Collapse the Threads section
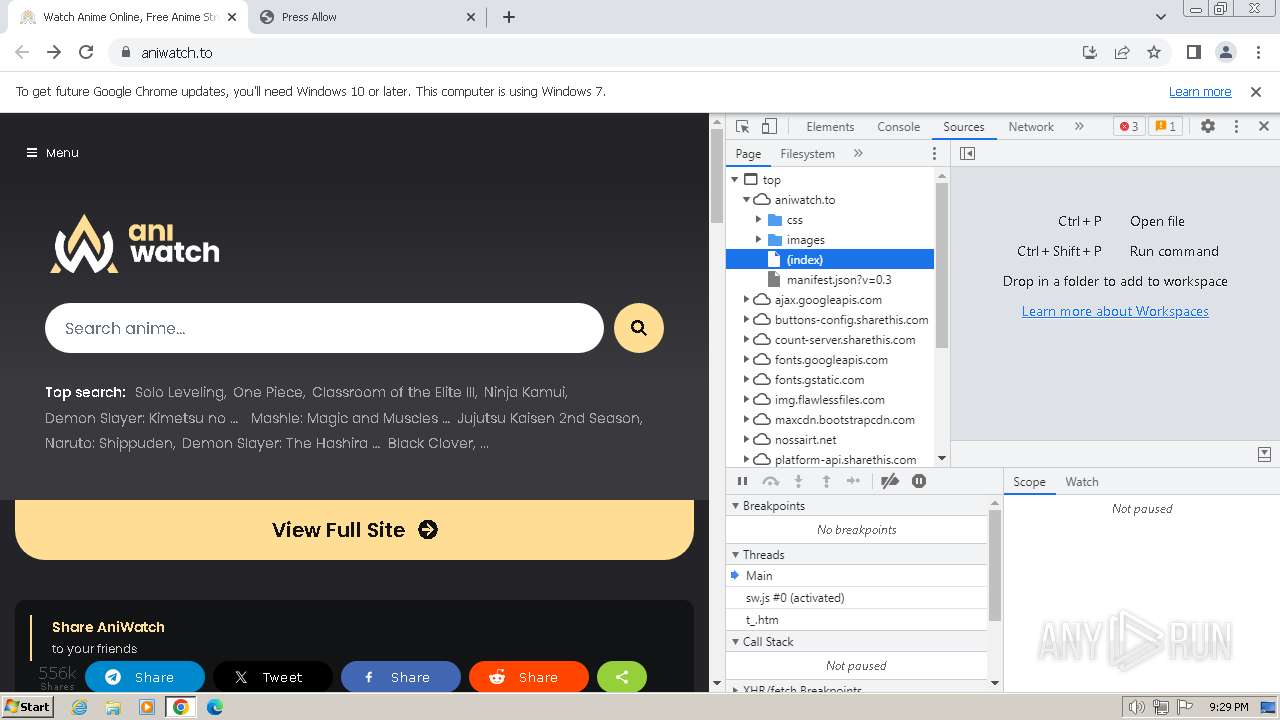 click(736, 555)
